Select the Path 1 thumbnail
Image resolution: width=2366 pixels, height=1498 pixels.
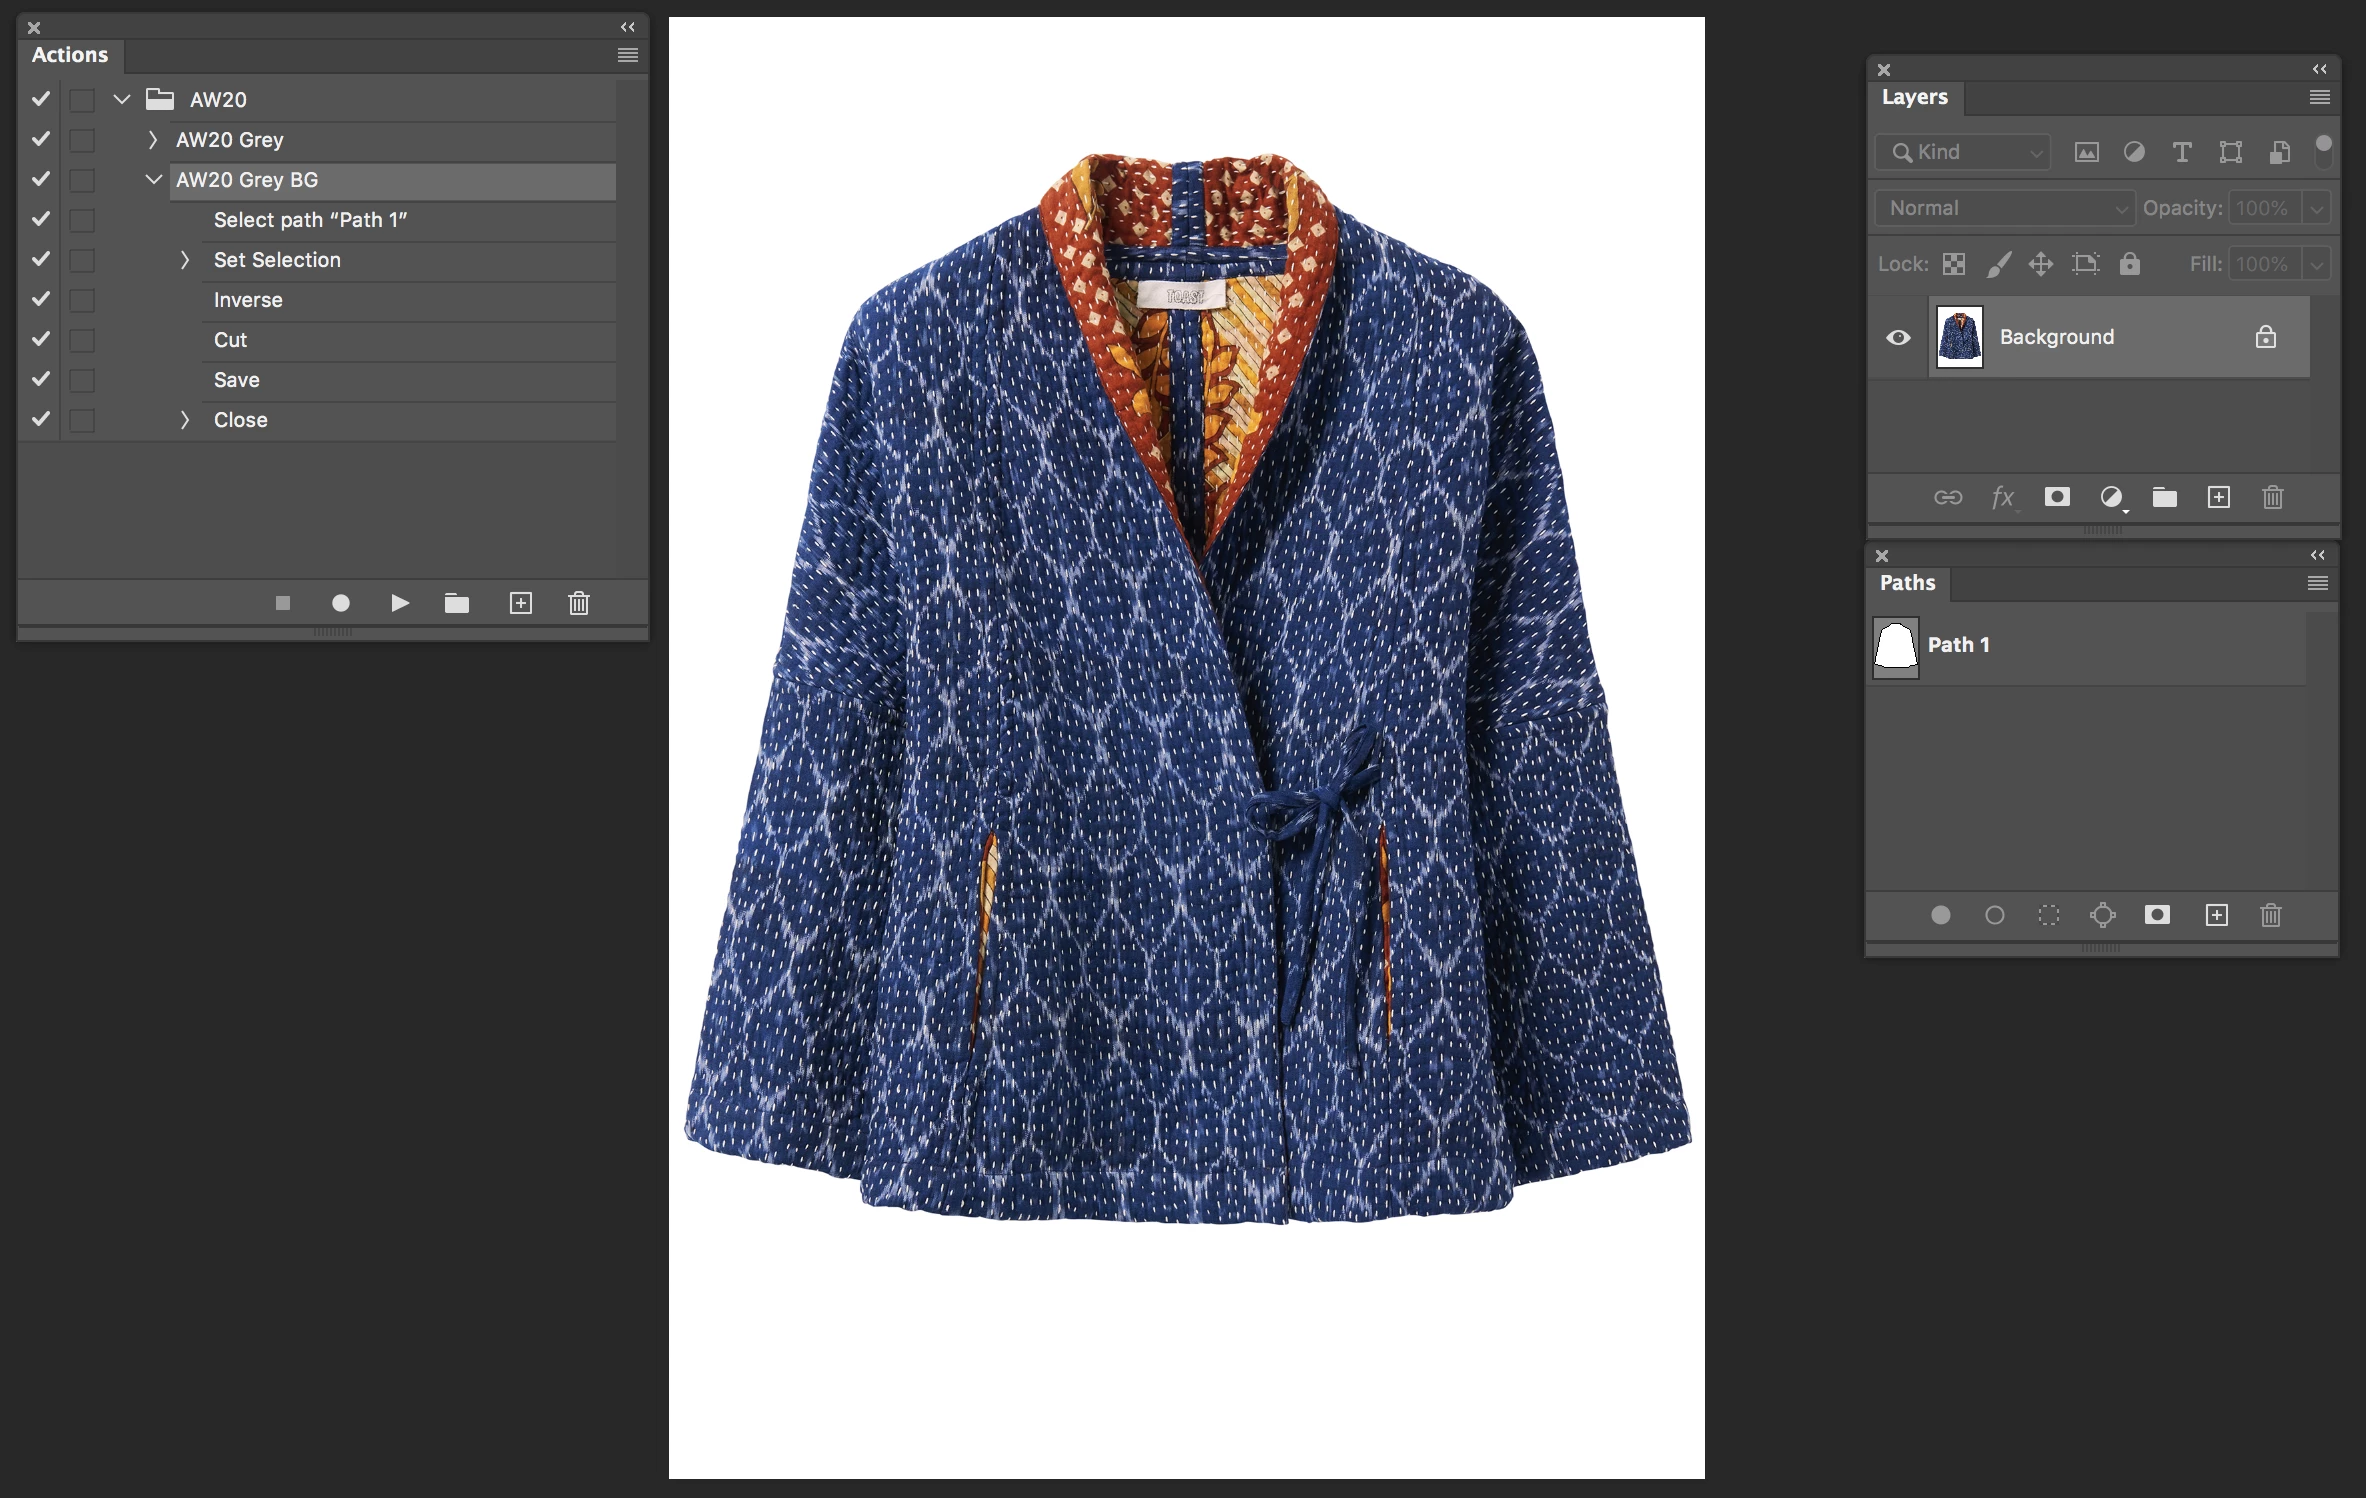(x=1895, y=646)
